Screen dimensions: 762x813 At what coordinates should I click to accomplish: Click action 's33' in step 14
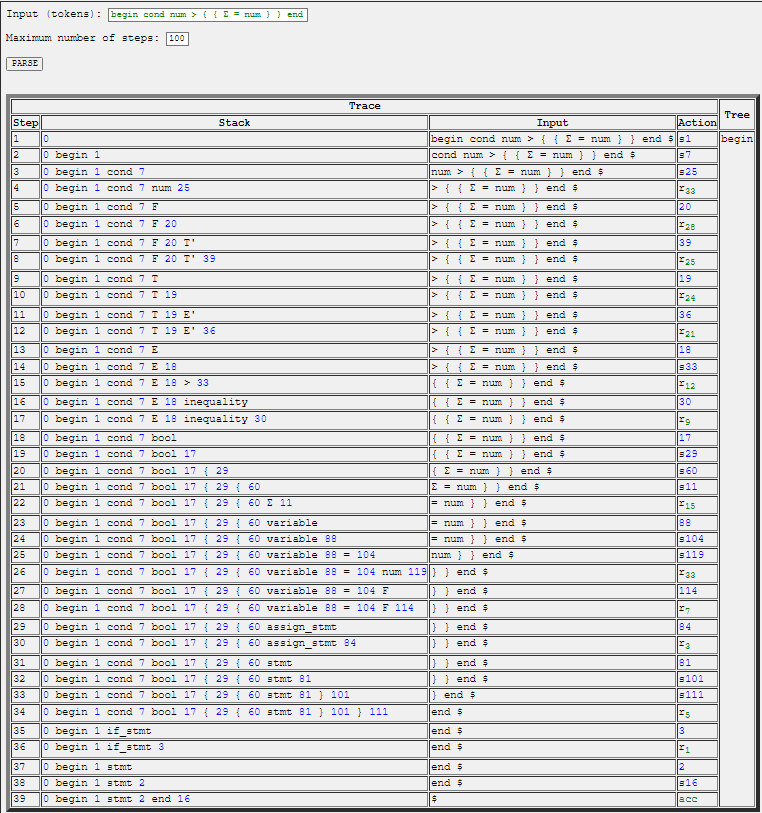pyautogui.click(x=697, y=367)
